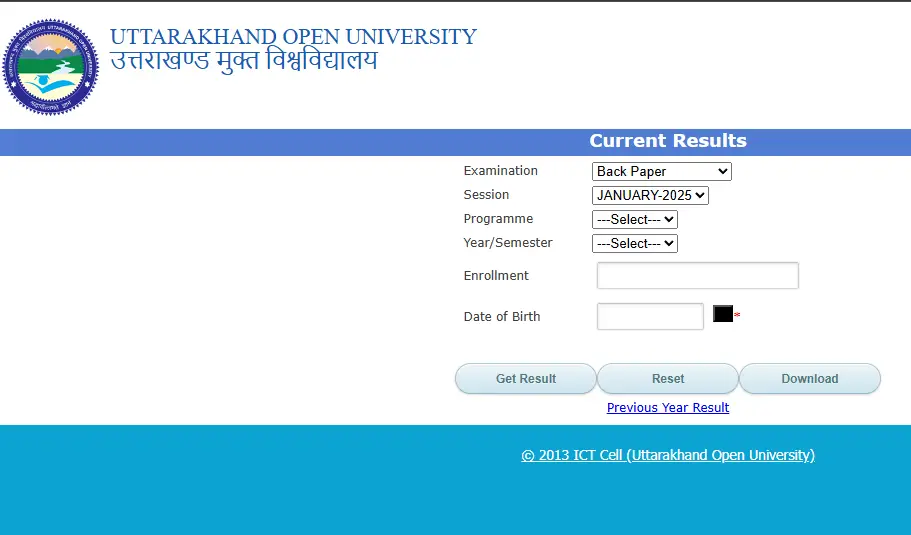Follow the 2013 ICT Cell footer link

[668, 455]
